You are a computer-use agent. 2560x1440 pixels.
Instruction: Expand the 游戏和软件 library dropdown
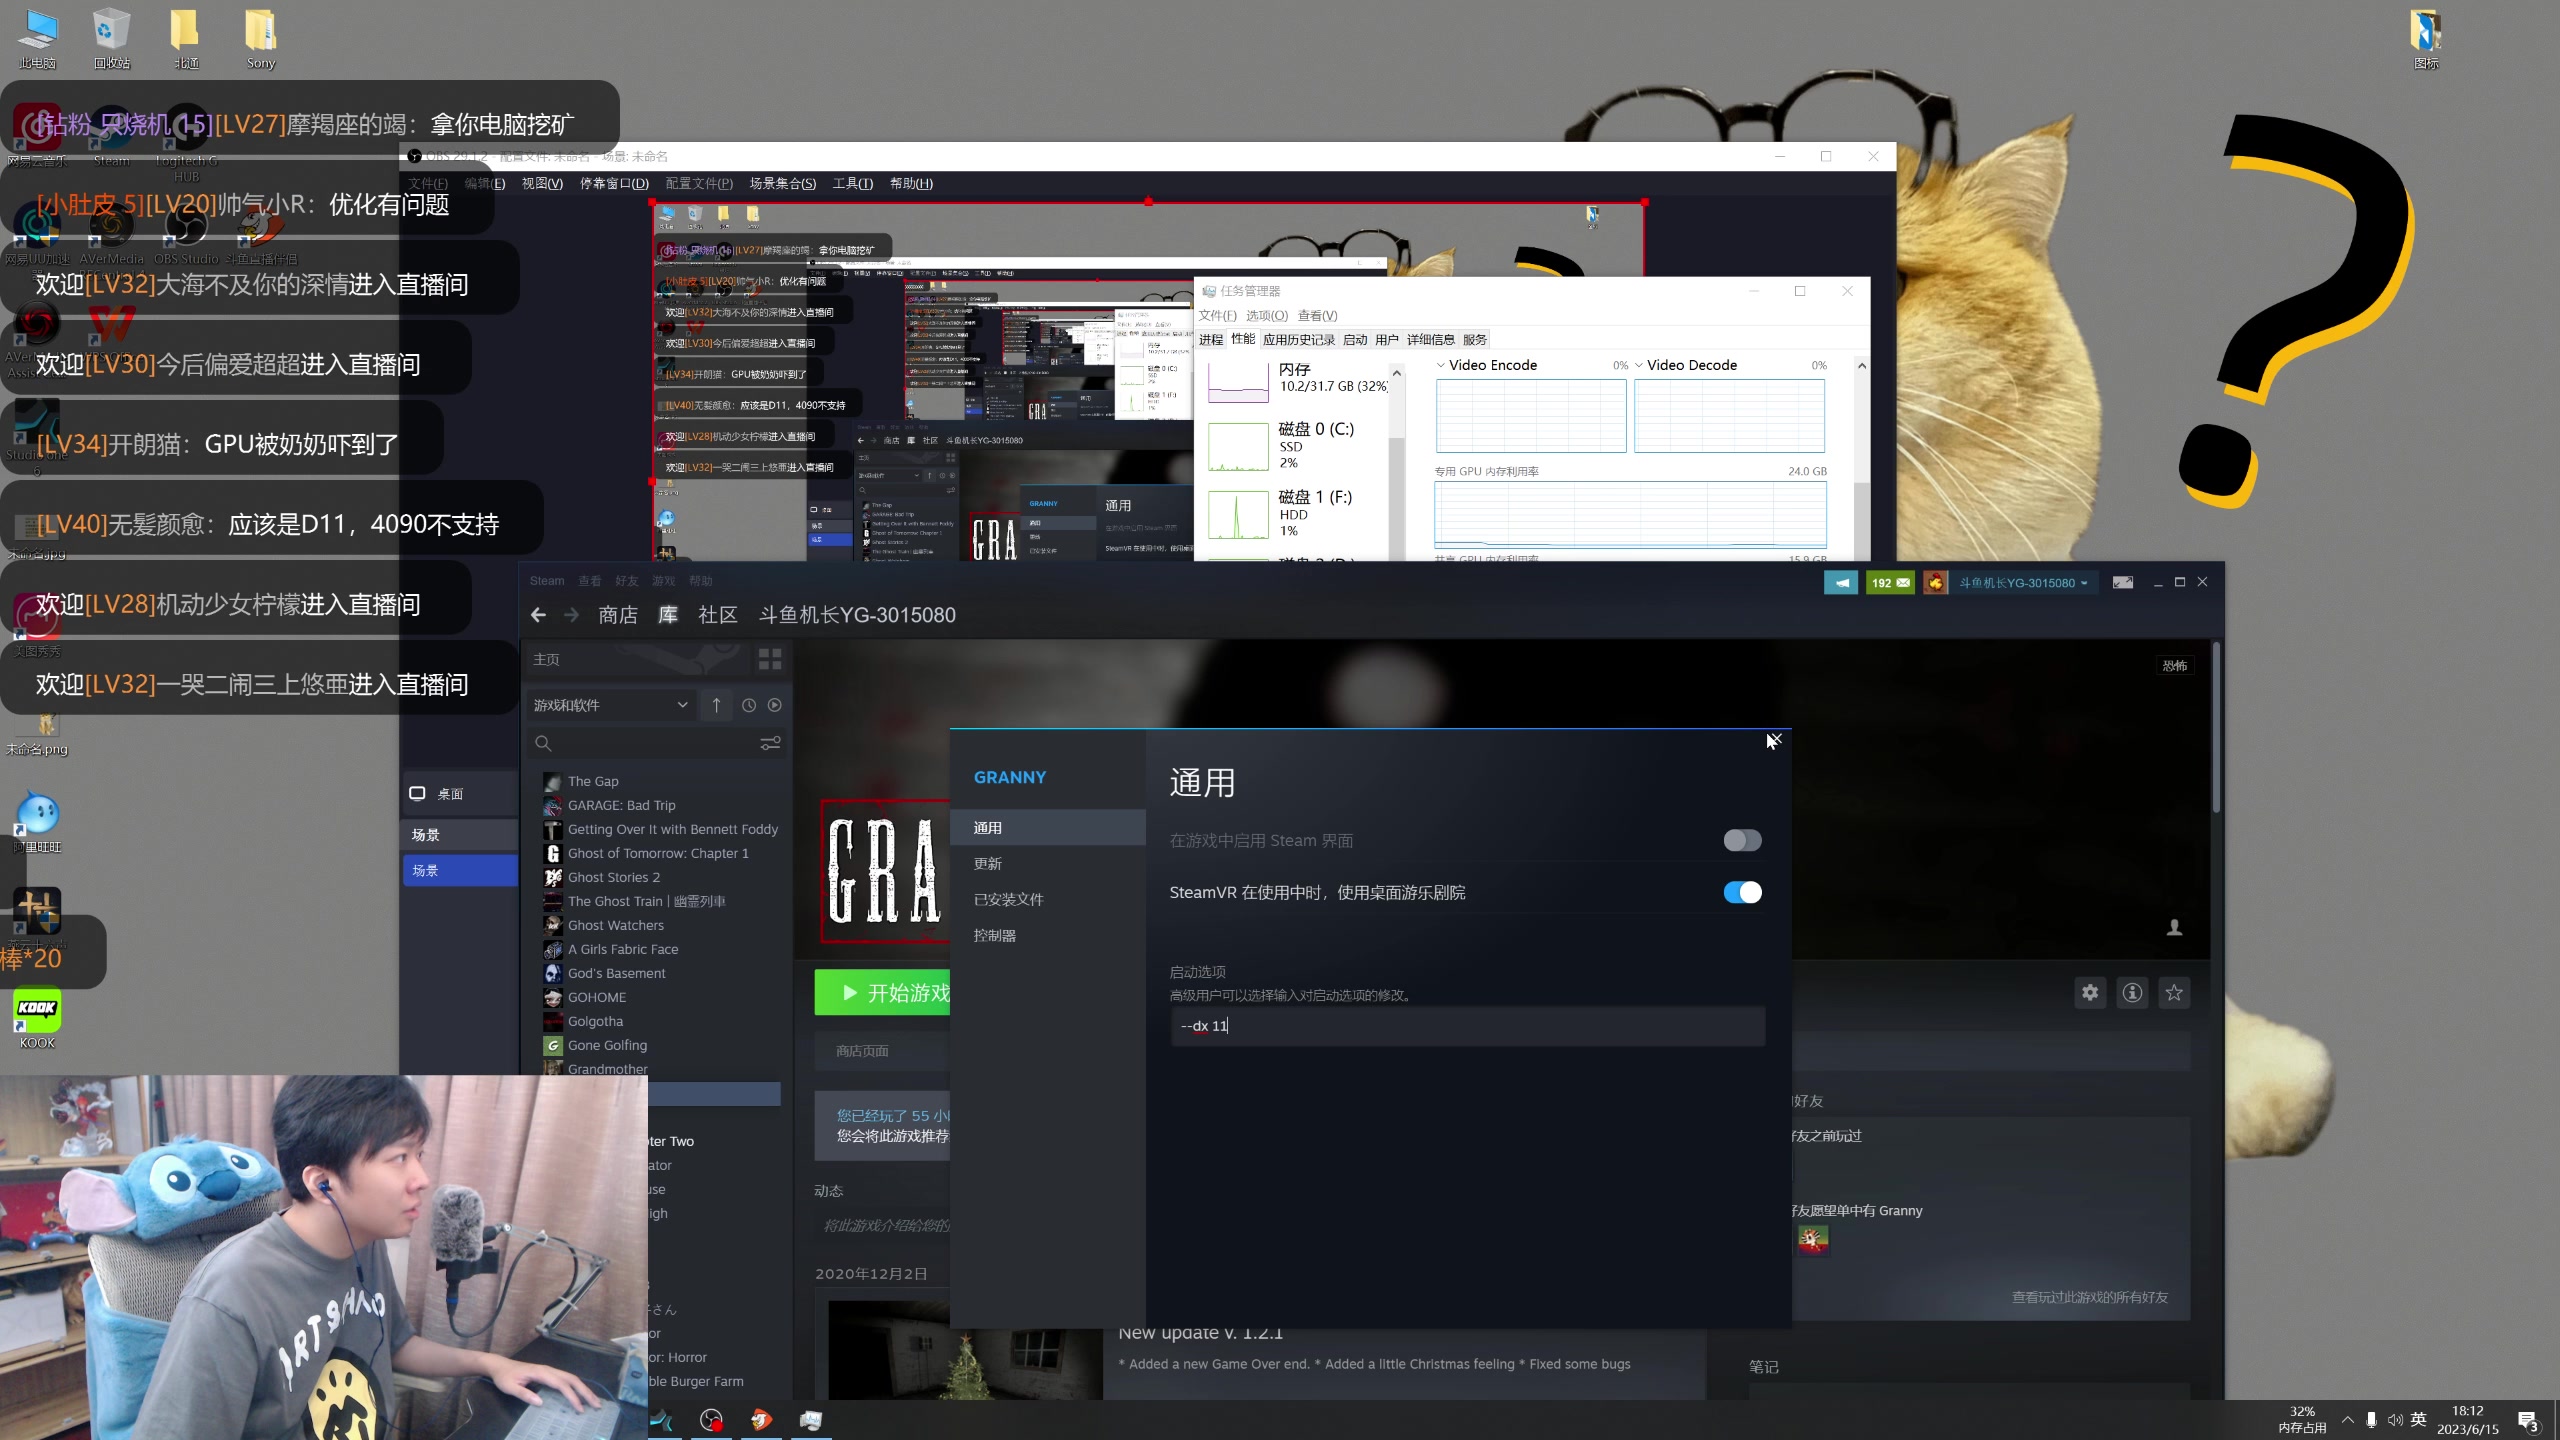click(x=611, y=705)
